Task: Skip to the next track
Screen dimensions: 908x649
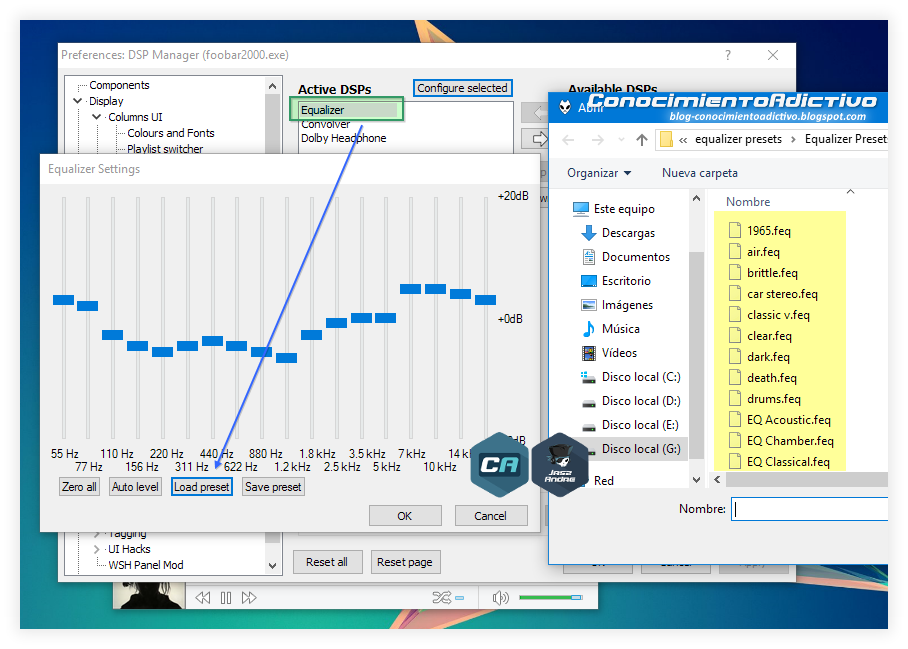Action: point(249,597)
